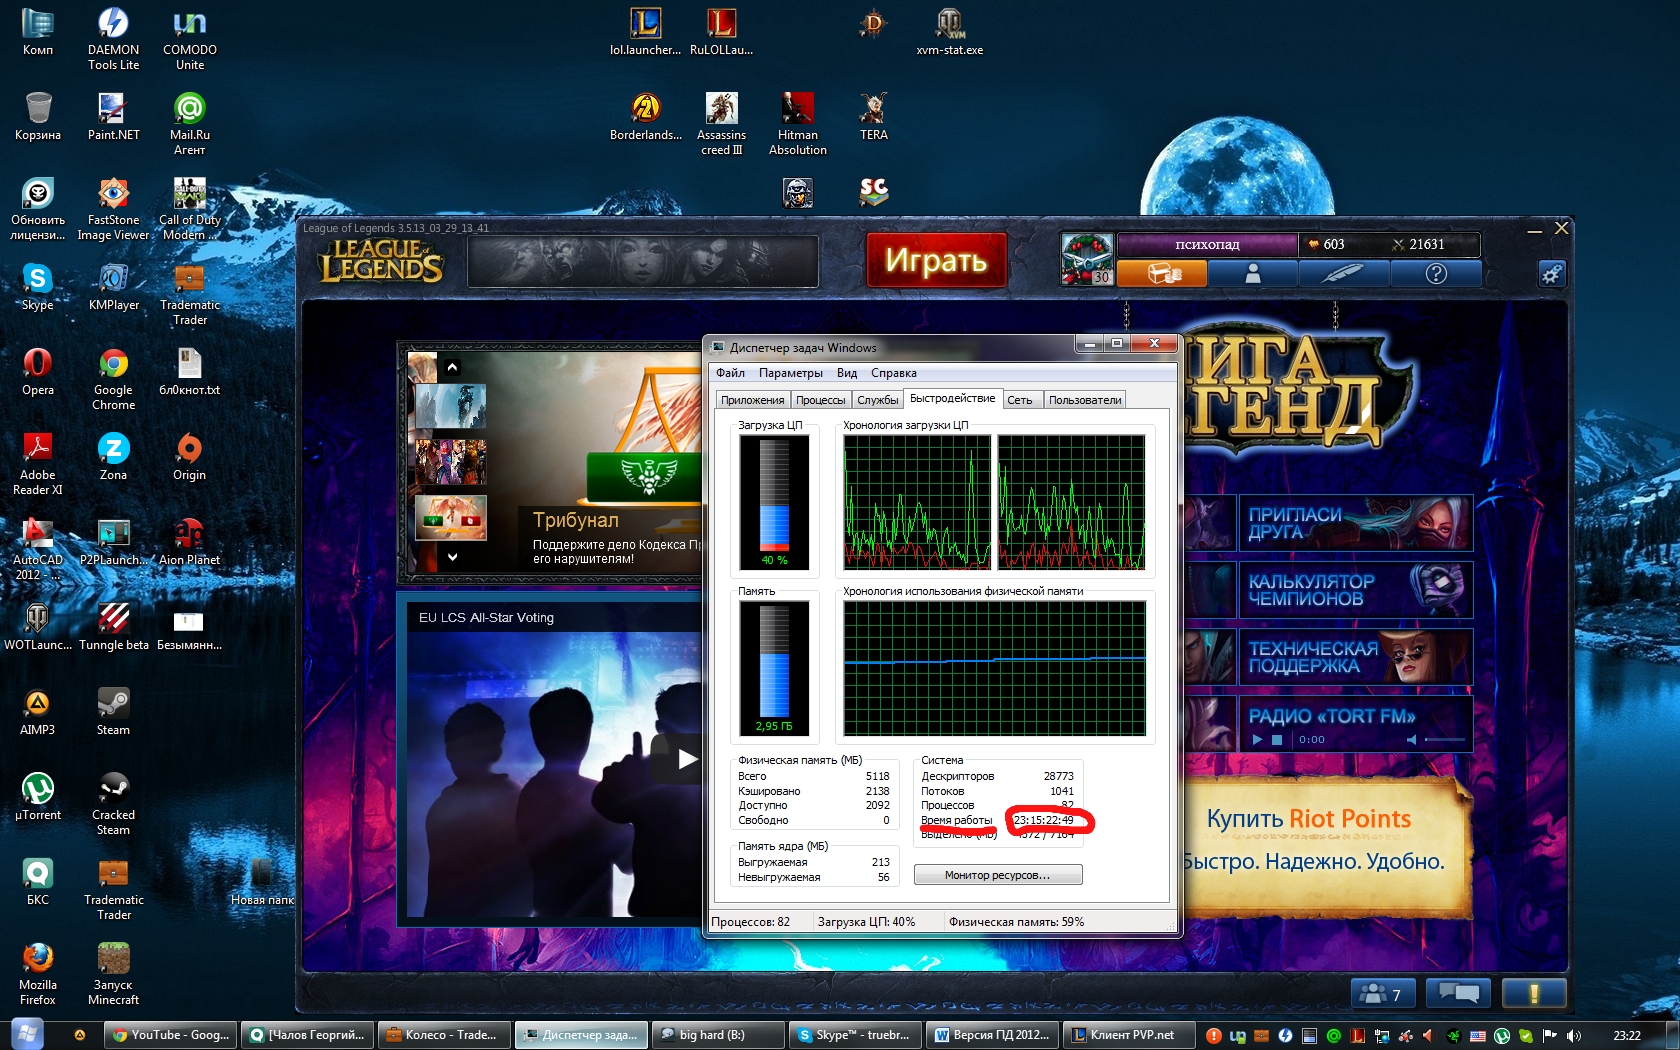The width and height of the screenshot is (1680, 1050).
Task: Open COMODO Unite desktop icon
Action: 189,39
